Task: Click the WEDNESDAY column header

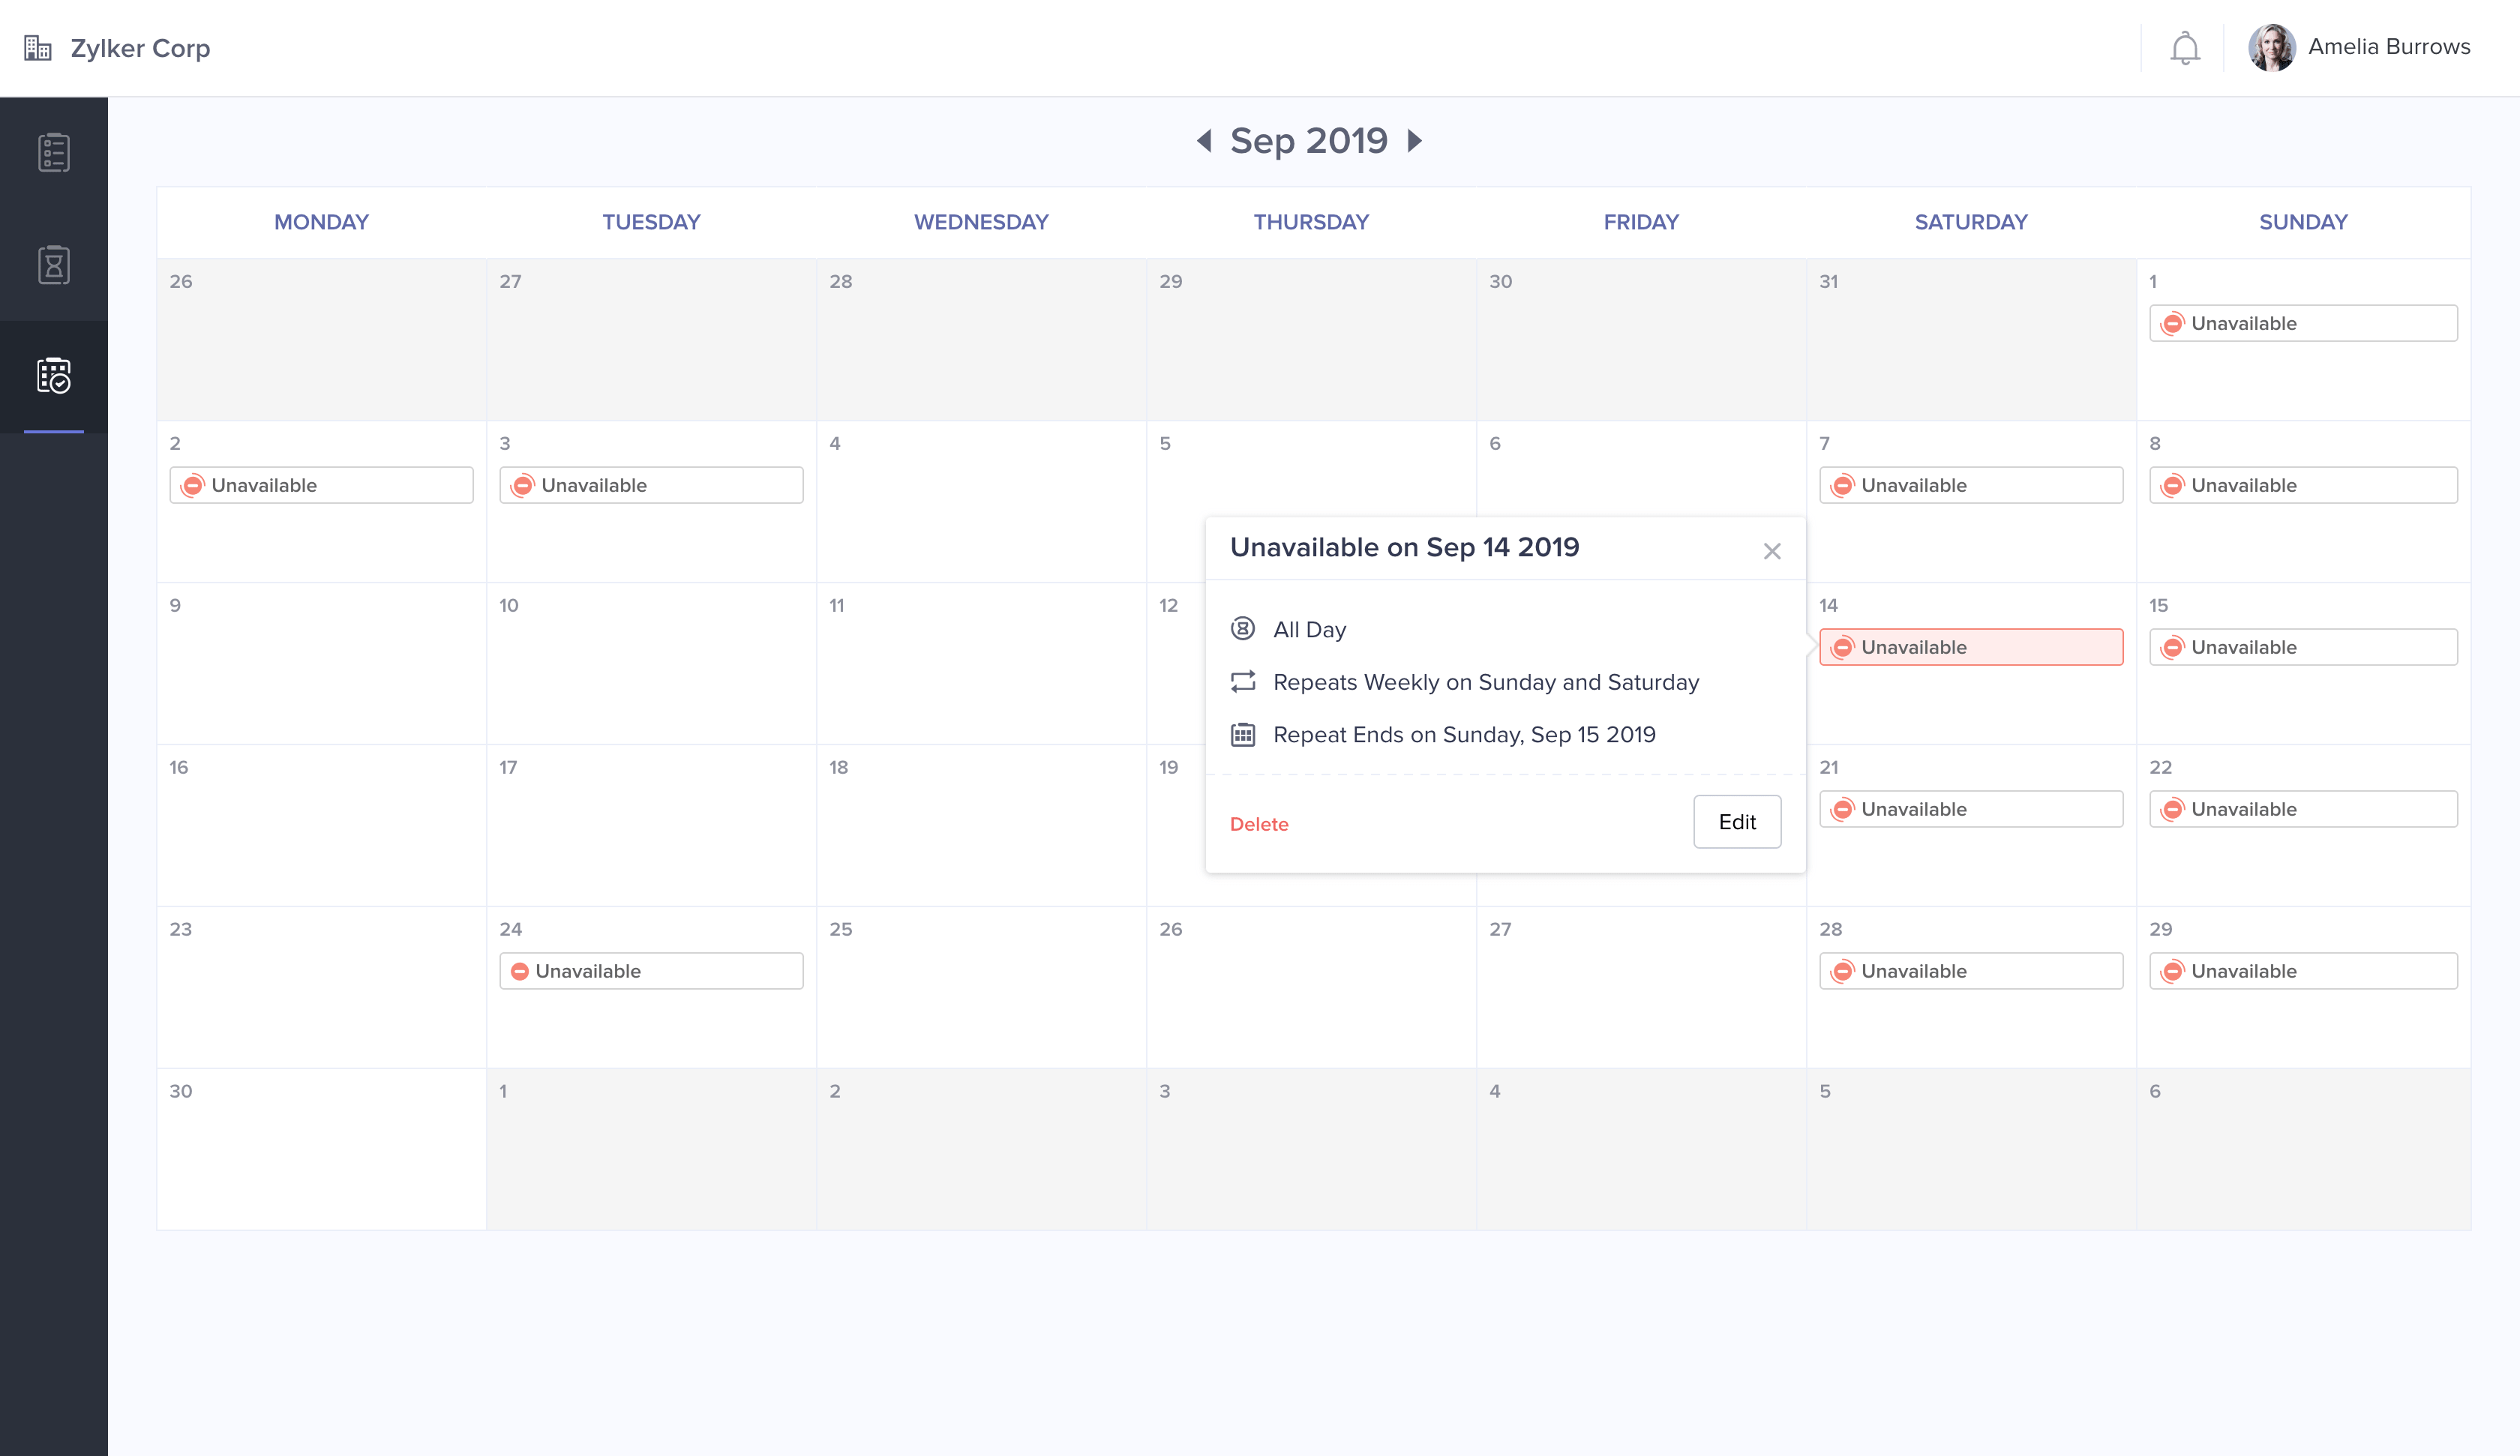Action: coord(981,222)
